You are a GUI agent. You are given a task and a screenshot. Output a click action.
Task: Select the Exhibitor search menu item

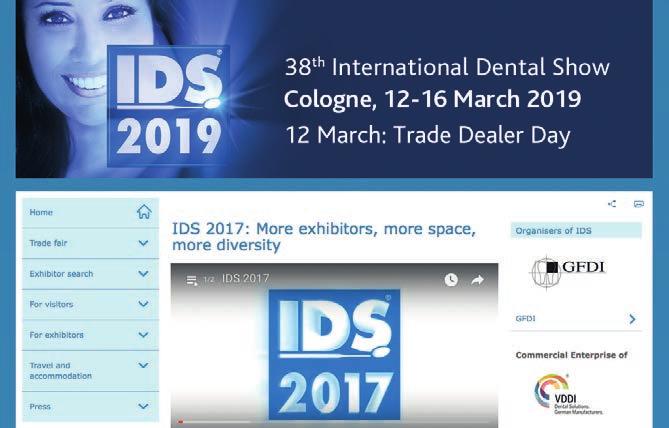coord(90,274)
